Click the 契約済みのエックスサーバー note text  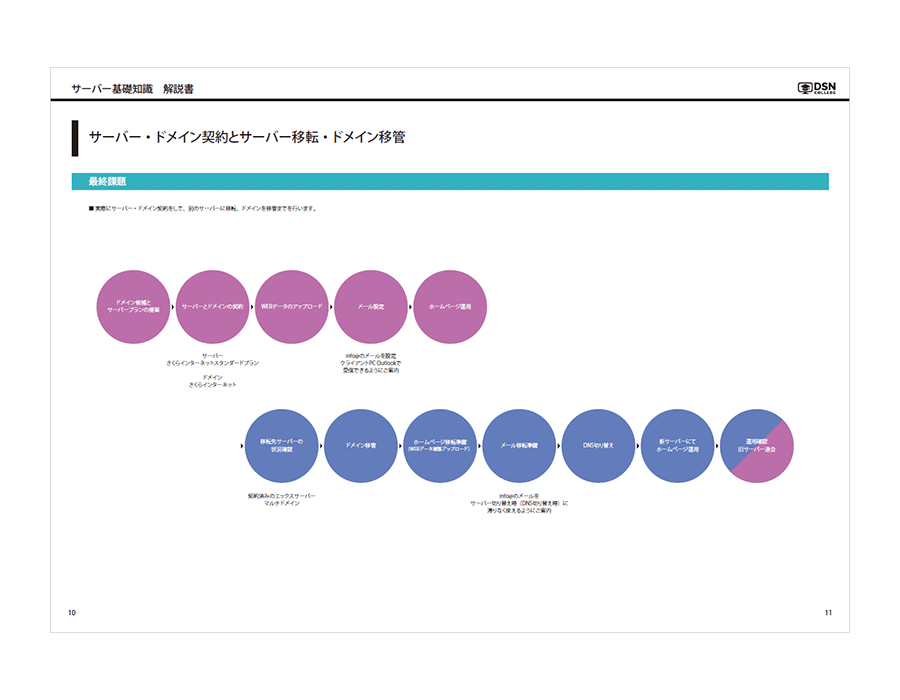pos(281,495)
